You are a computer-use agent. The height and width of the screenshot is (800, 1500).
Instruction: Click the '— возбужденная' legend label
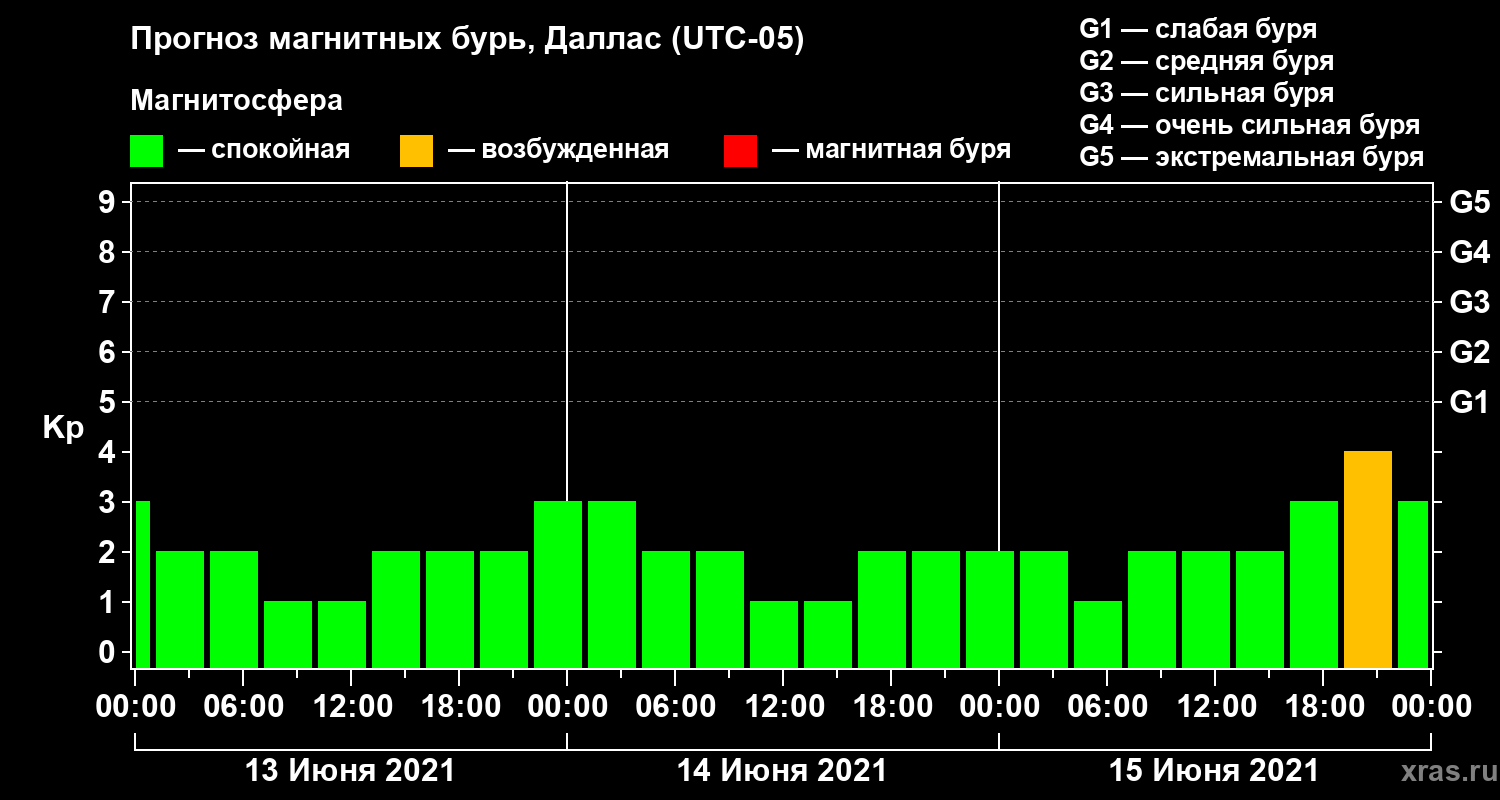[x=558, y=151]
